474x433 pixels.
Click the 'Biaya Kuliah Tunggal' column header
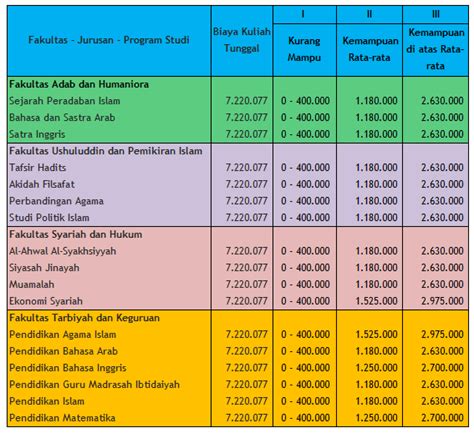point(242,40)
